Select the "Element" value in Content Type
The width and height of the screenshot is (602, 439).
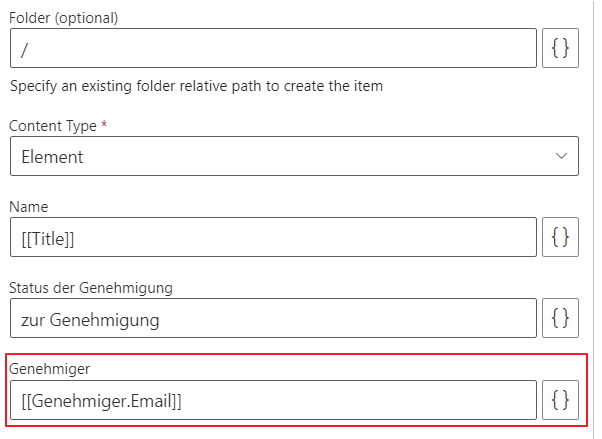52,157
